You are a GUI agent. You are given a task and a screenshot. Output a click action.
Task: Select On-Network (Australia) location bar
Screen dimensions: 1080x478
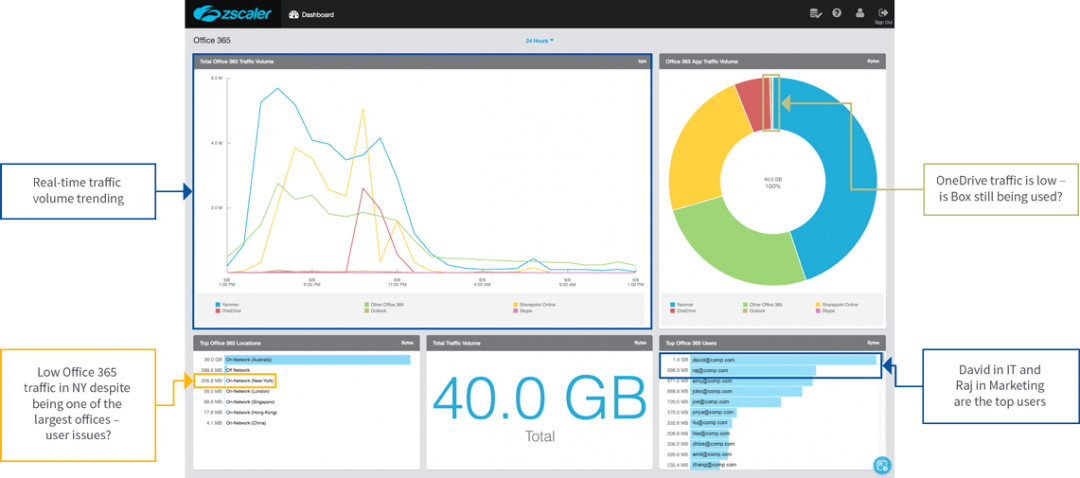(x=317, y=359)
